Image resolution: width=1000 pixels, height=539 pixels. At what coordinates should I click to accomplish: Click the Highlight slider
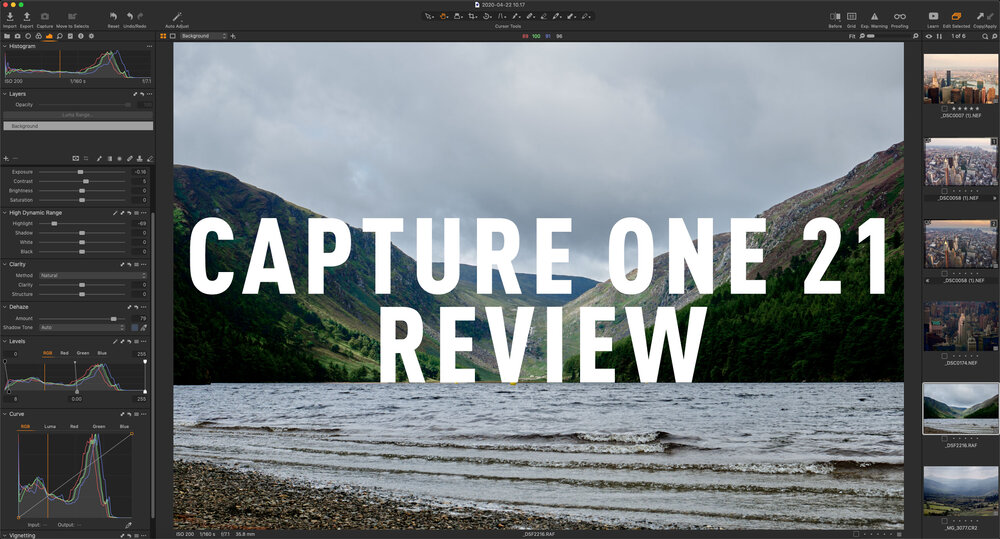point(82,224)
